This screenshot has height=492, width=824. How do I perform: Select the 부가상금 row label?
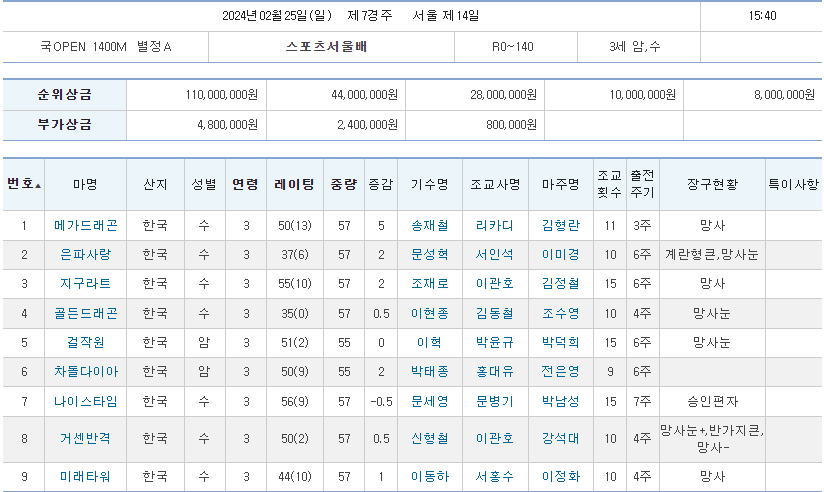(65, 125)
